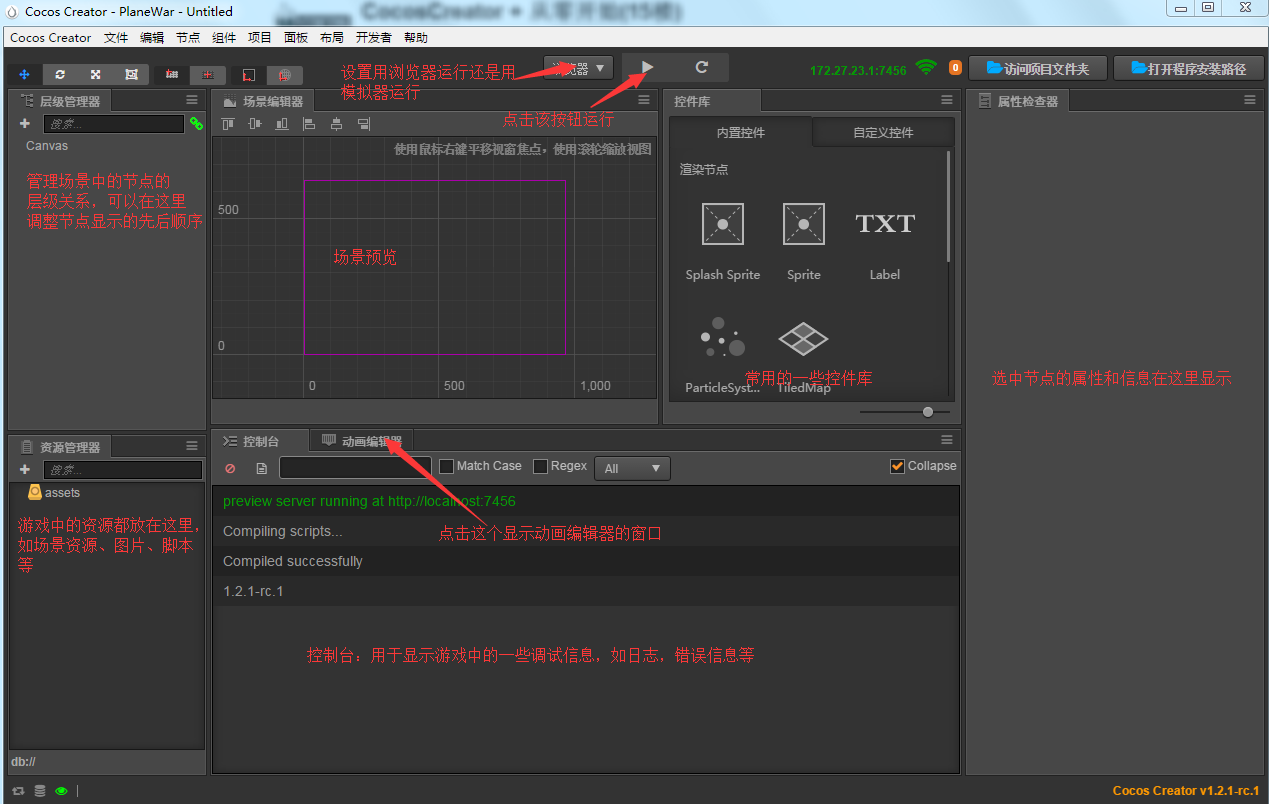This screenshot has width=1269, height=804.
Task: Toggle the pivot/center positioning mode button
Action: pos(171,74)
